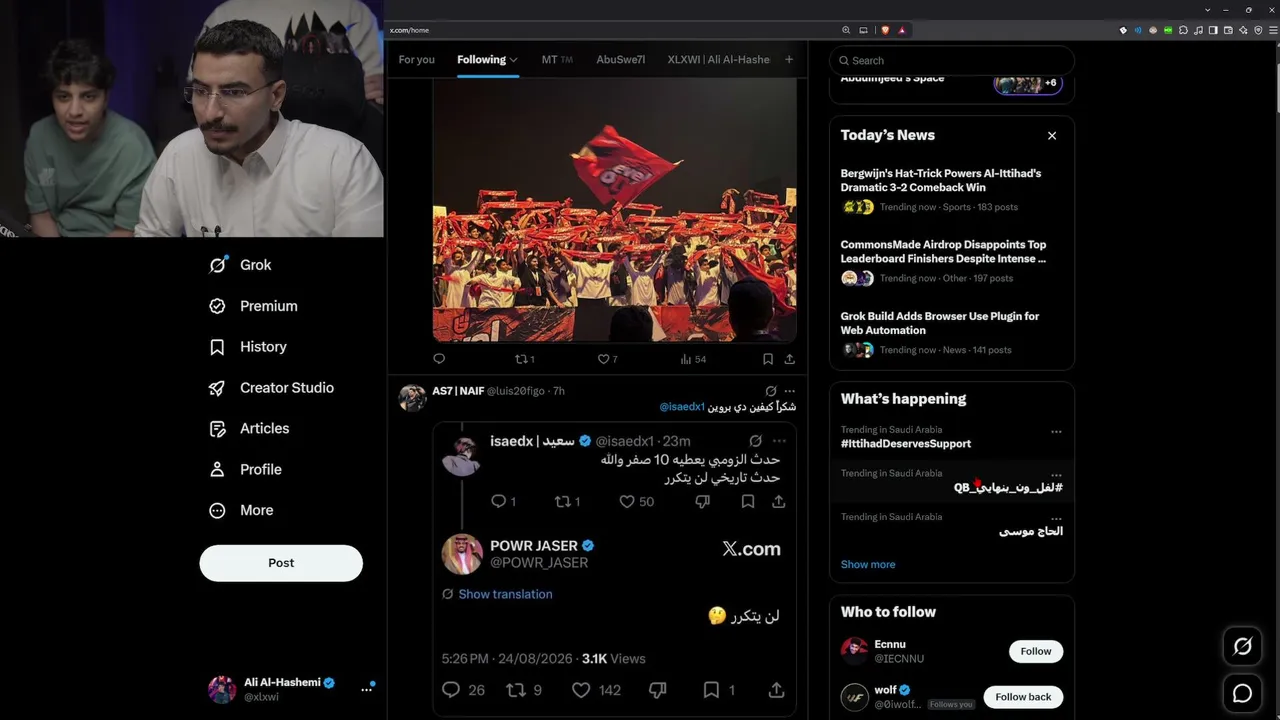
Task: Like POWR JASER post with 142 likes
Action: pos(596,690)
